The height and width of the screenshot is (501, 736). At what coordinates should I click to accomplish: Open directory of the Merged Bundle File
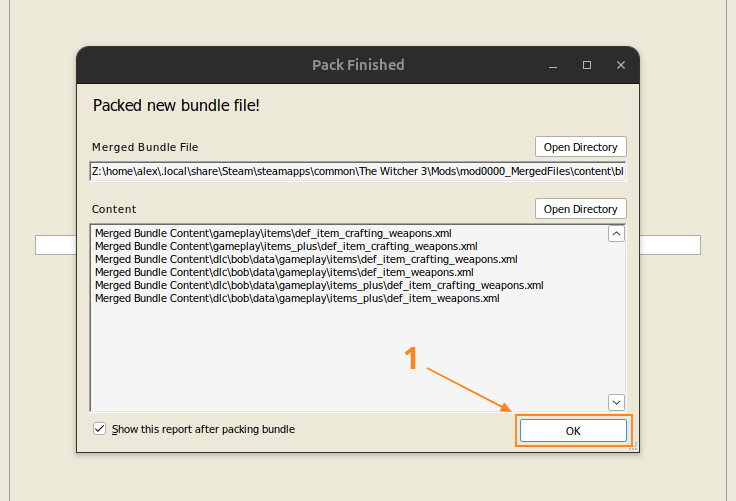point(580,147)
